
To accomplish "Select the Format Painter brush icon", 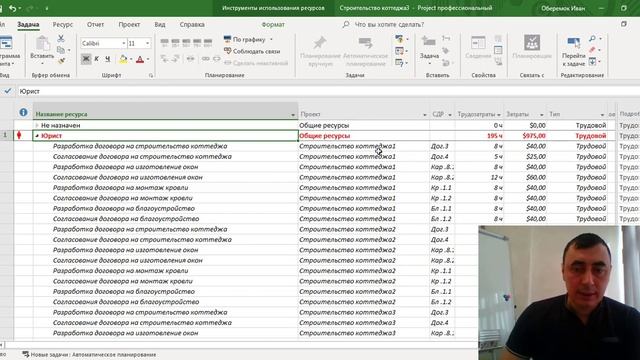I will (61, 61).
